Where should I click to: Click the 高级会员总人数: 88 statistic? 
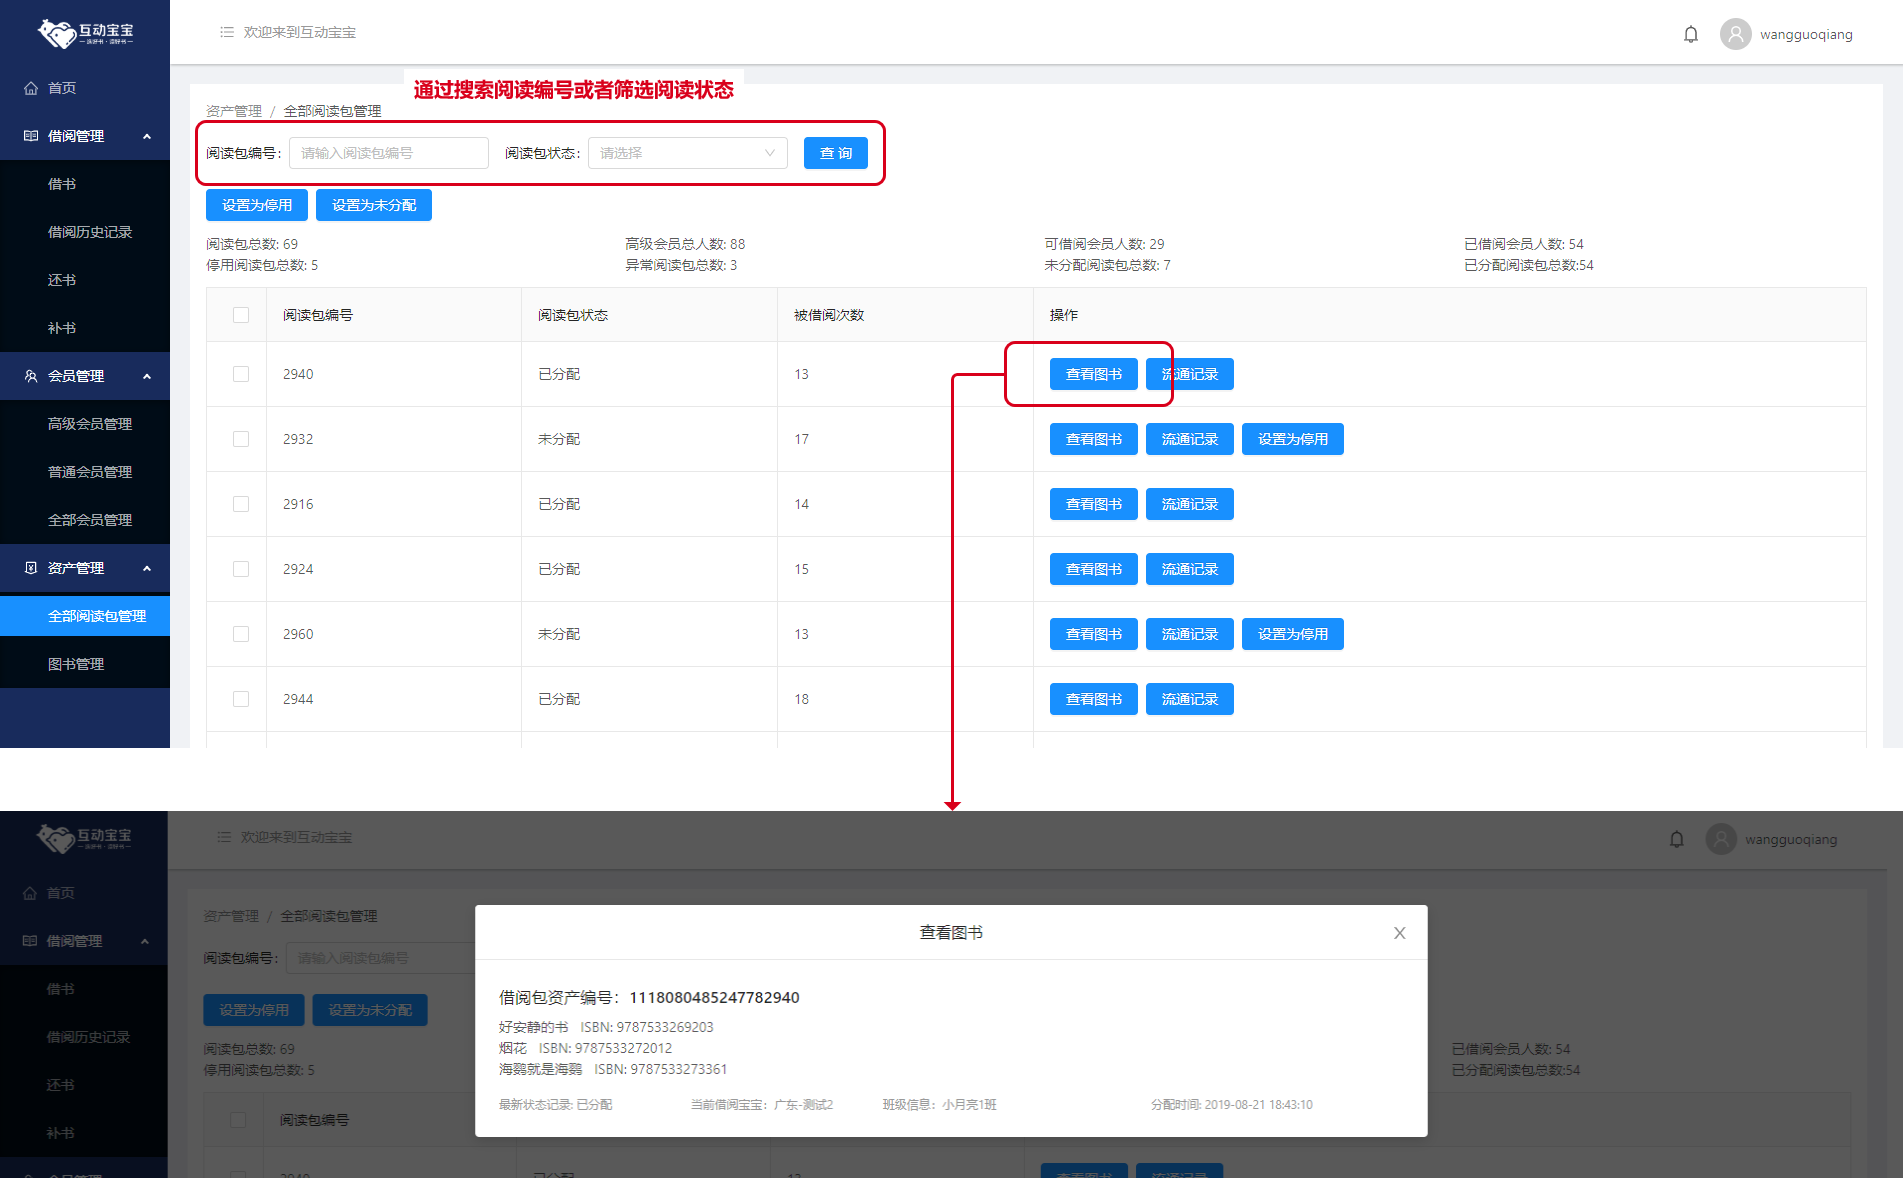point(685,244)
